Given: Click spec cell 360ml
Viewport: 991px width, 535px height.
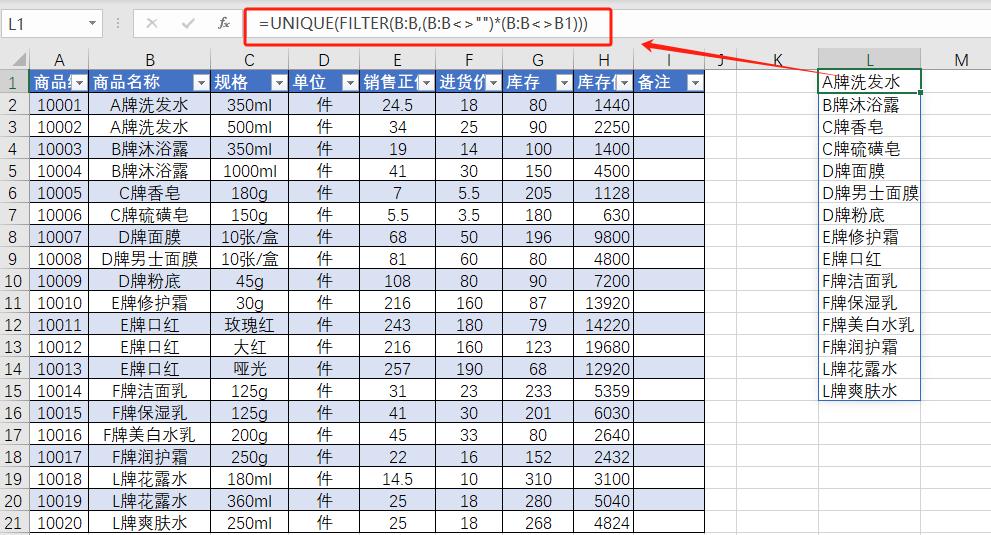Looking at the screenshot, I should [249, 501].
